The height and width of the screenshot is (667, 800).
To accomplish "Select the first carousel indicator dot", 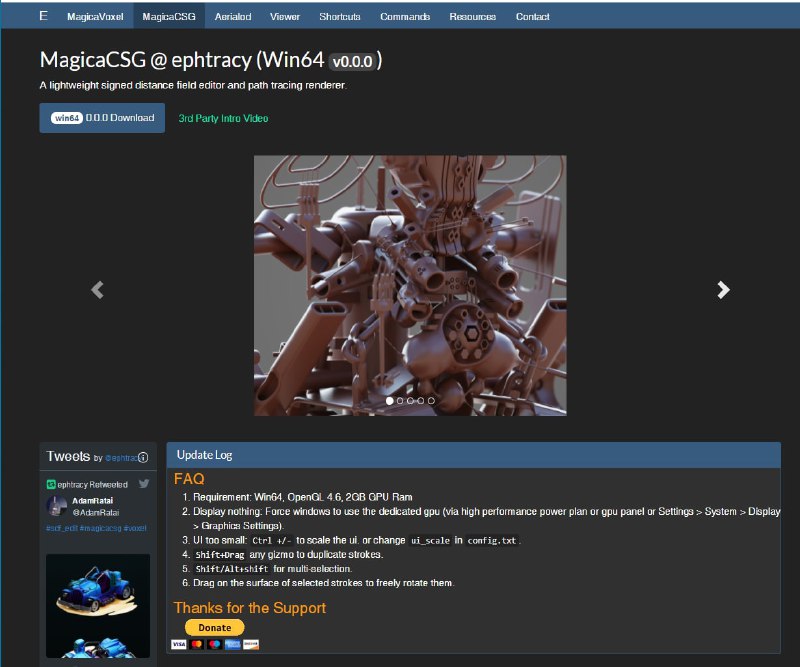I will (x=390, y=401).
